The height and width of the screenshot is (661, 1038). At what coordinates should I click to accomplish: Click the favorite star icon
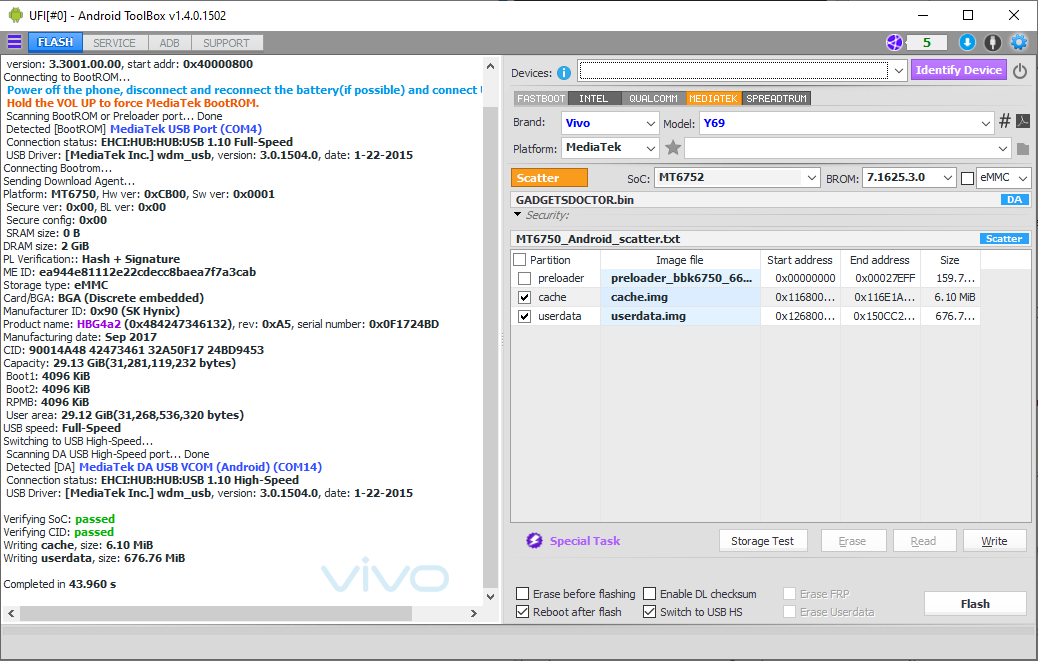click(673, 148)
